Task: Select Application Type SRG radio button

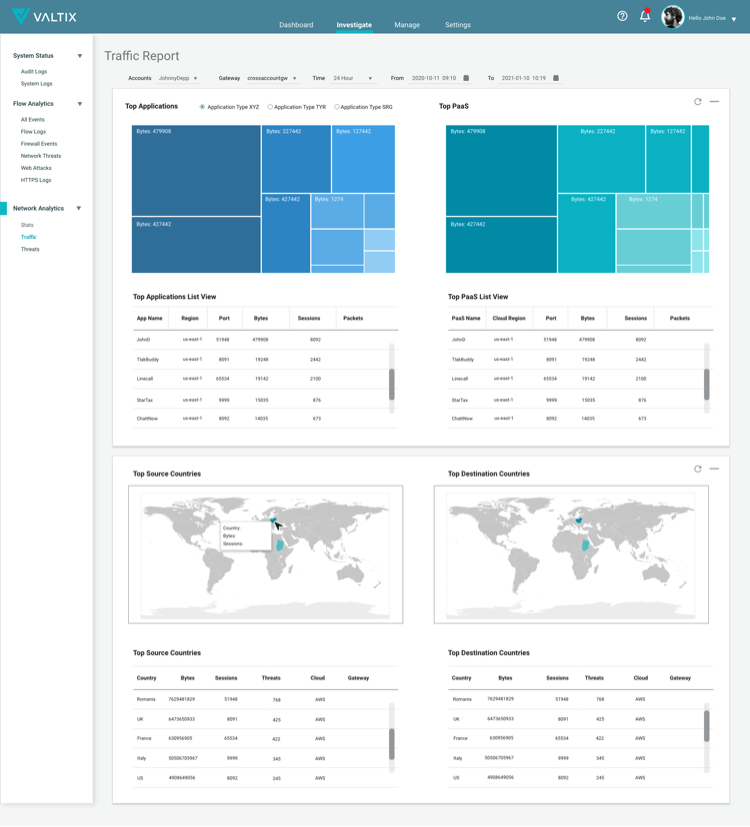Action: [x=336, y=107]
